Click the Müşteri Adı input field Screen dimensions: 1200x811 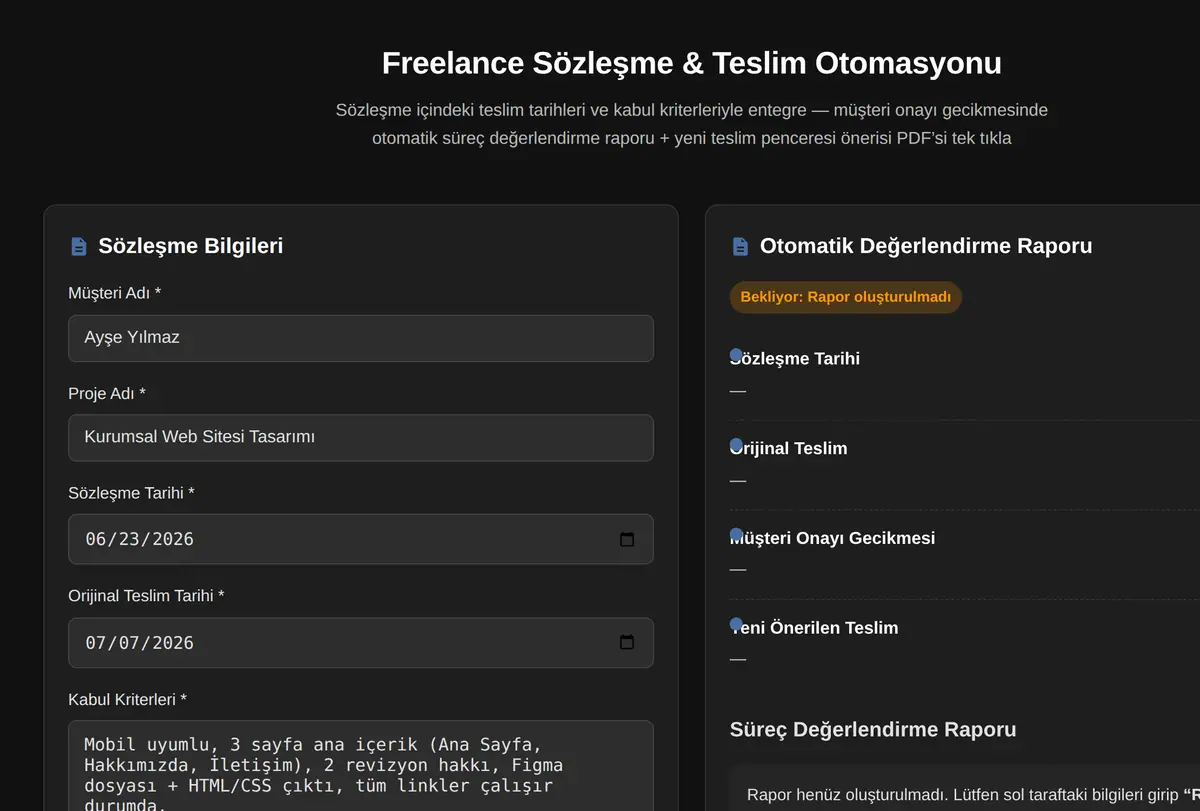point(361,338)
